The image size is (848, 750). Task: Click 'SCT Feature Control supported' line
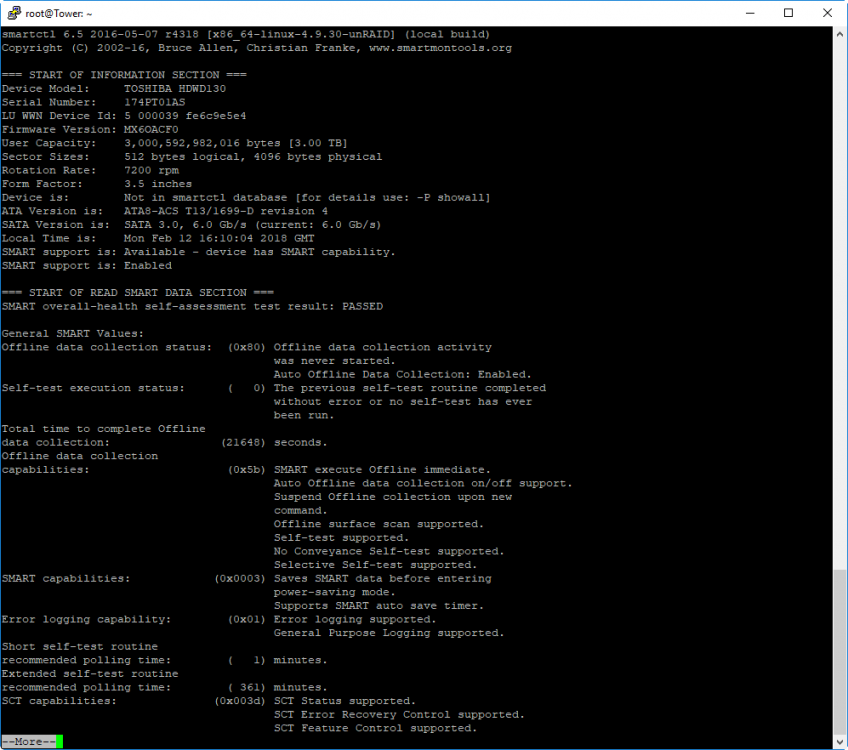coord(375,728)
